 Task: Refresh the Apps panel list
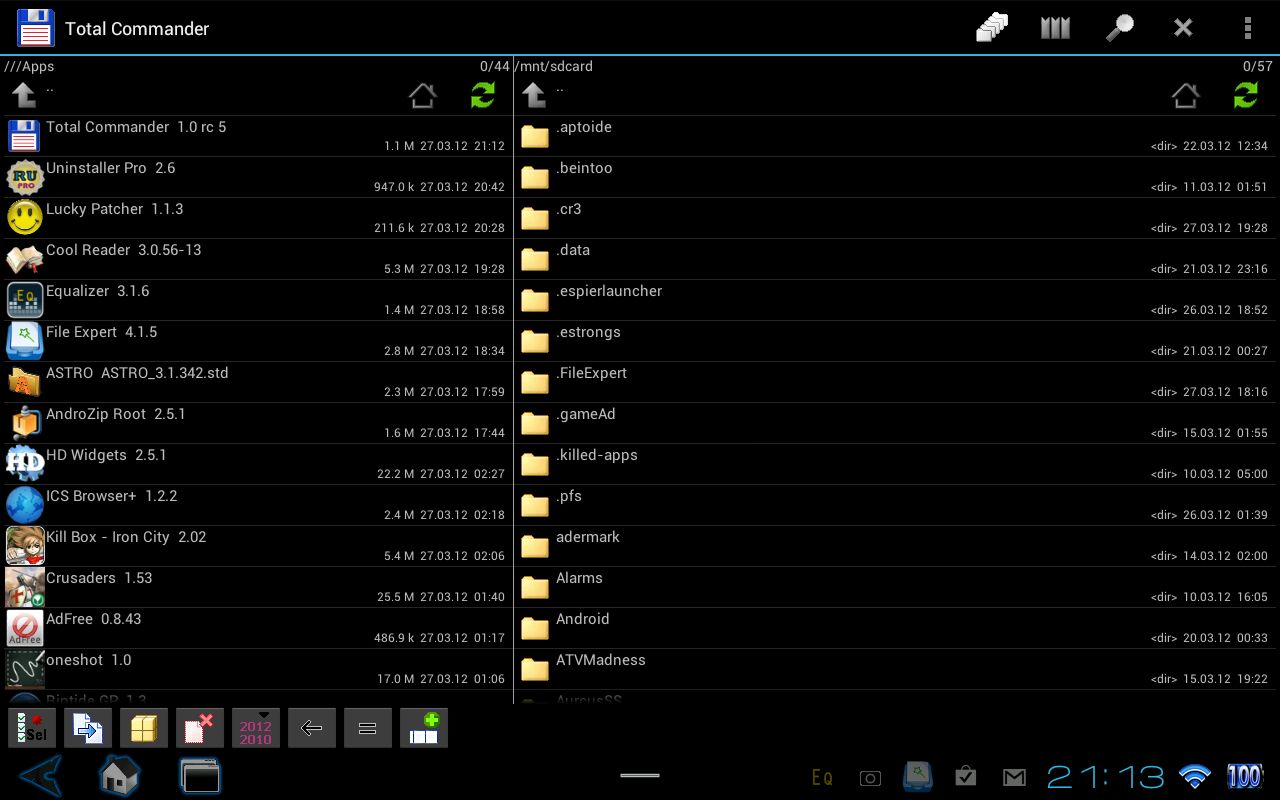coord(483,95)
